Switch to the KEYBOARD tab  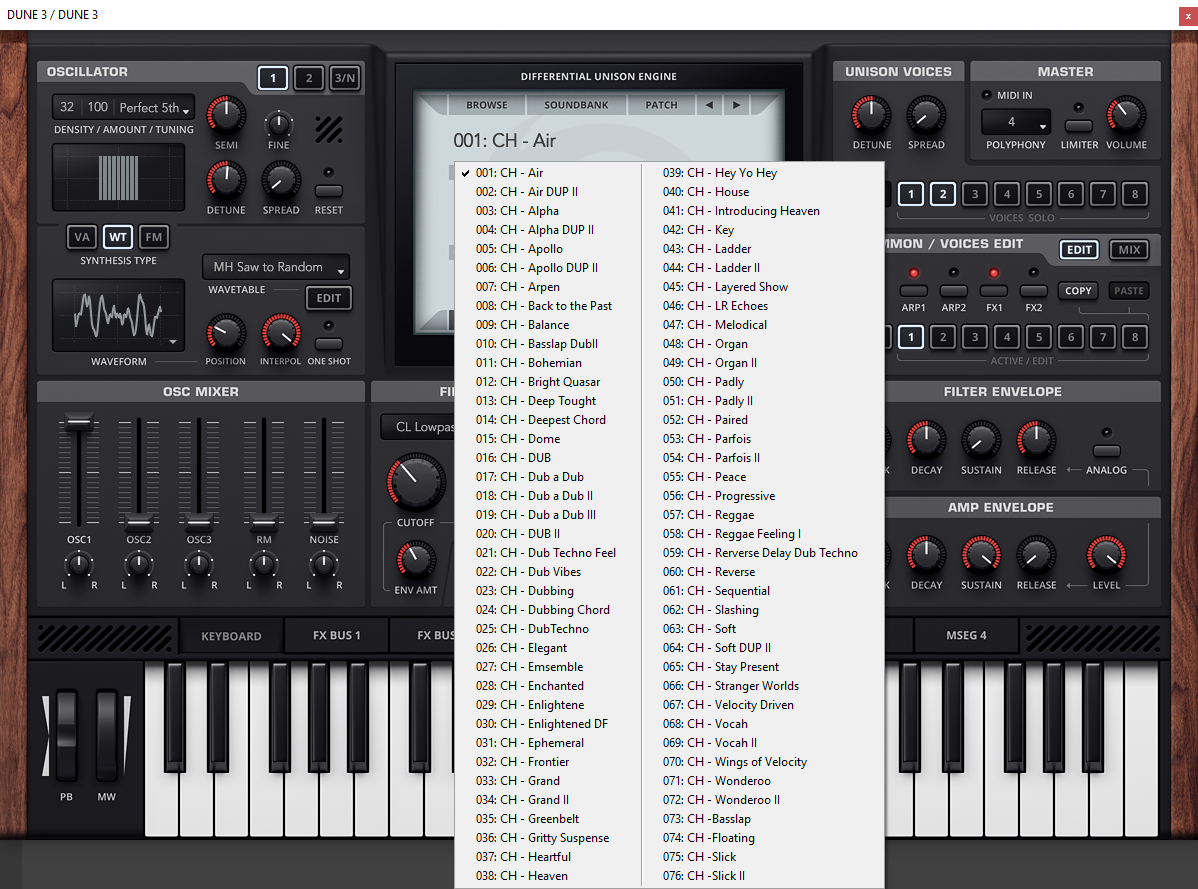pos(232,635)
